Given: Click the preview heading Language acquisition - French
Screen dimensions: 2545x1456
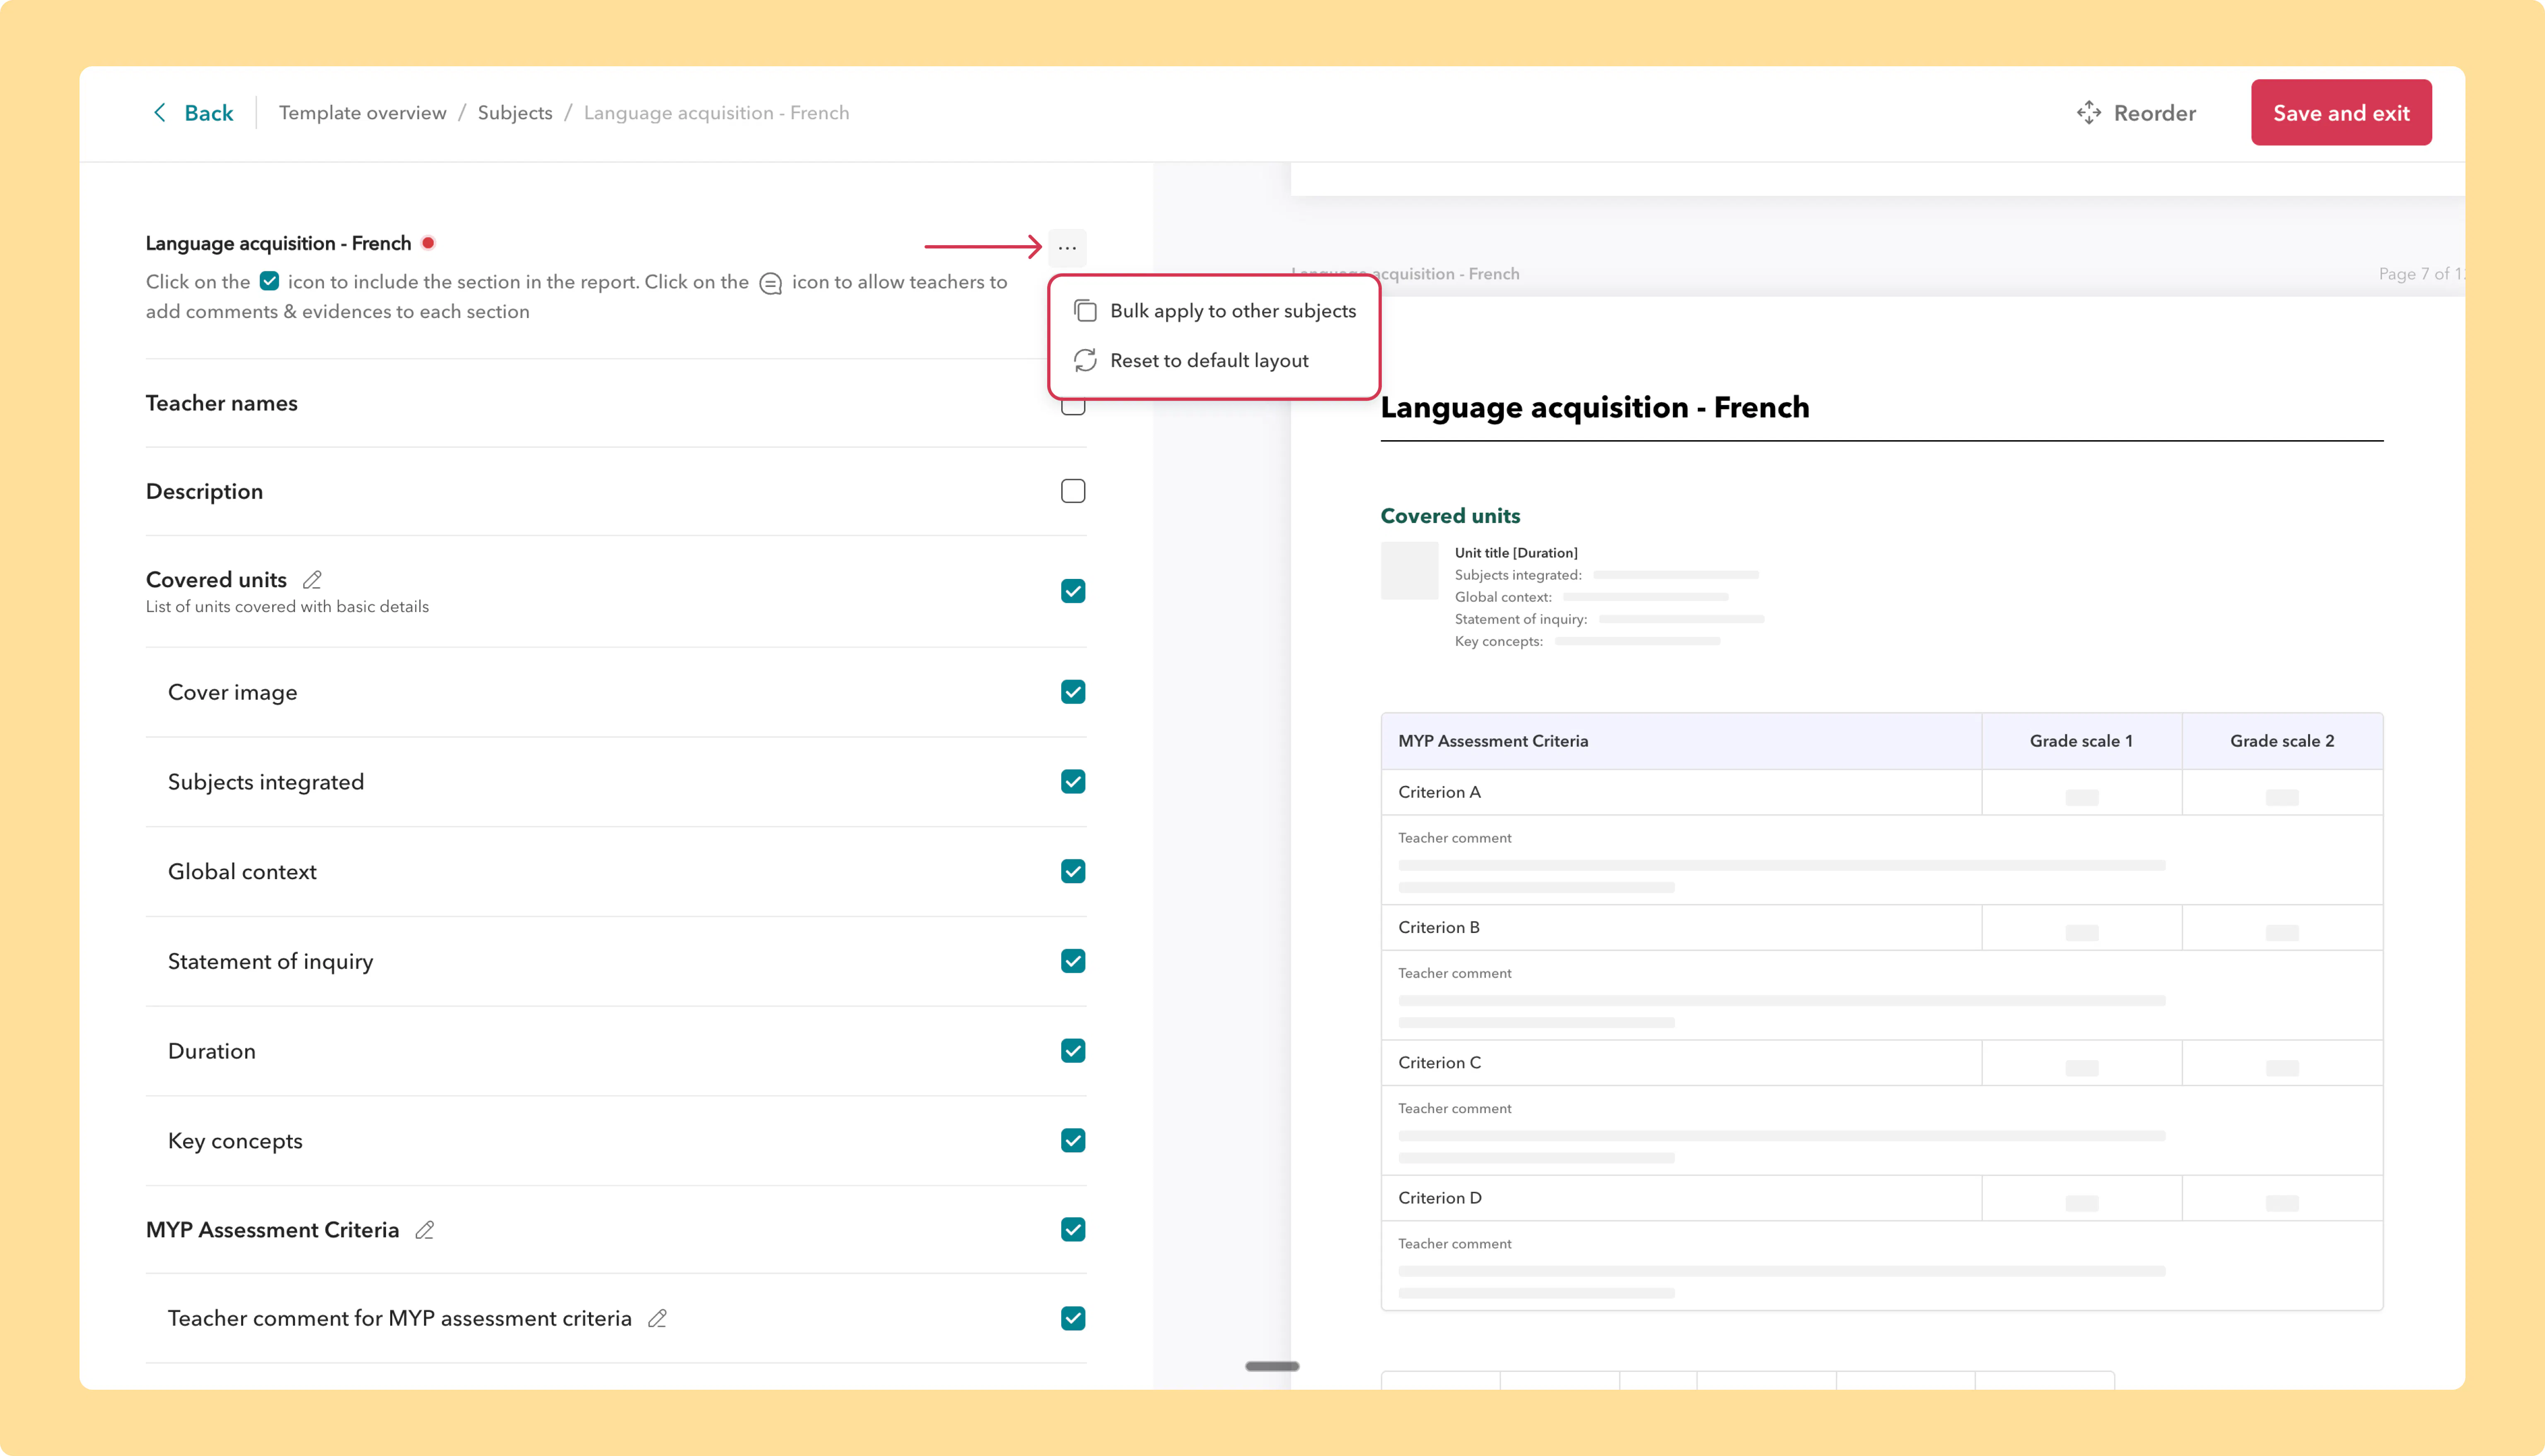Looking at the screenshot, I should [x=1595, y=407].
